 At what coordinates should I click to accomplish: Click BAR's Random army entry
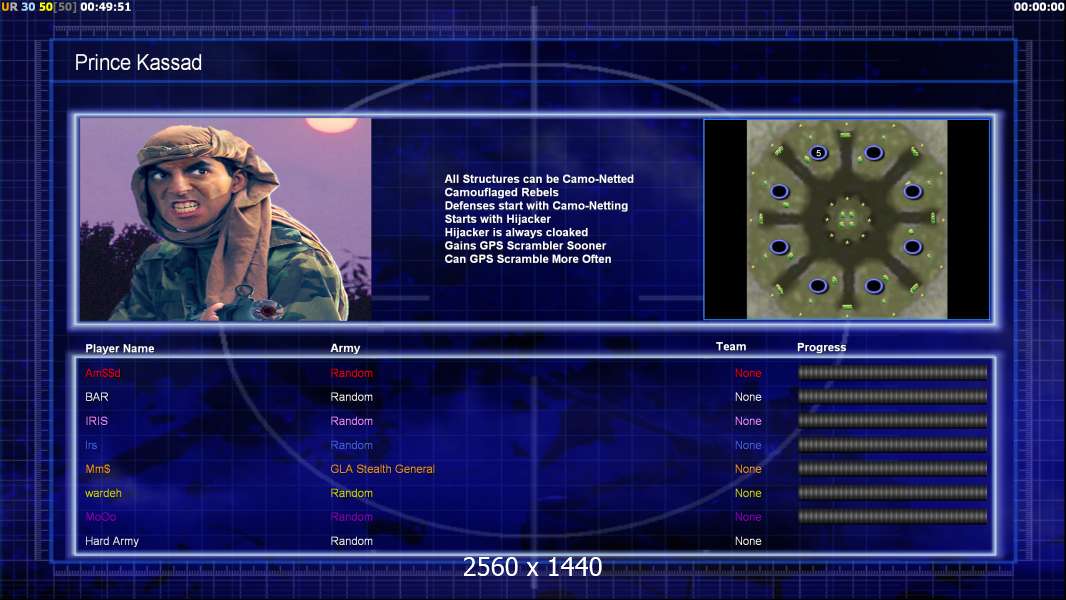351,397
